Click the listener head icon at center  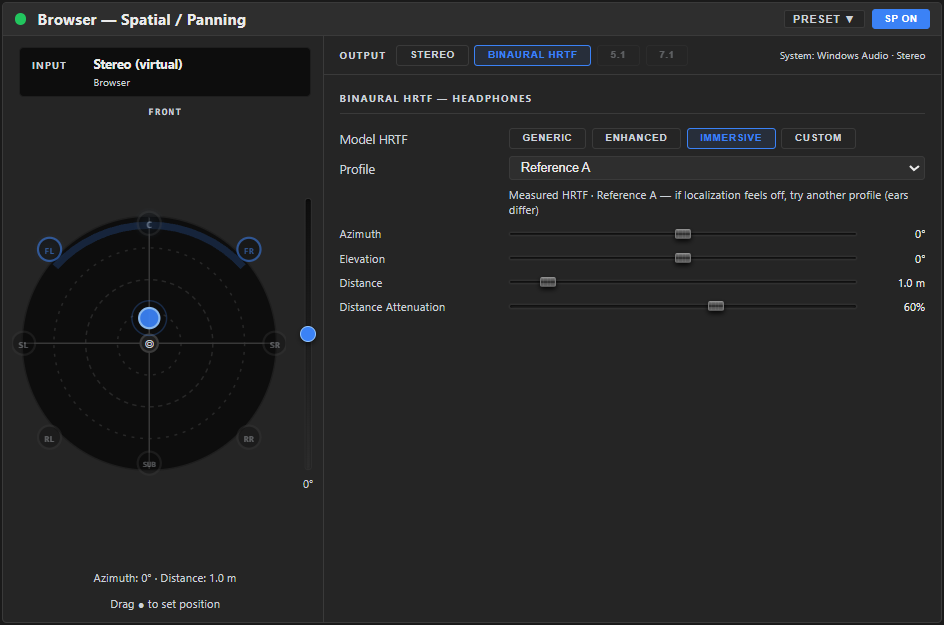(x=149, y=344)
